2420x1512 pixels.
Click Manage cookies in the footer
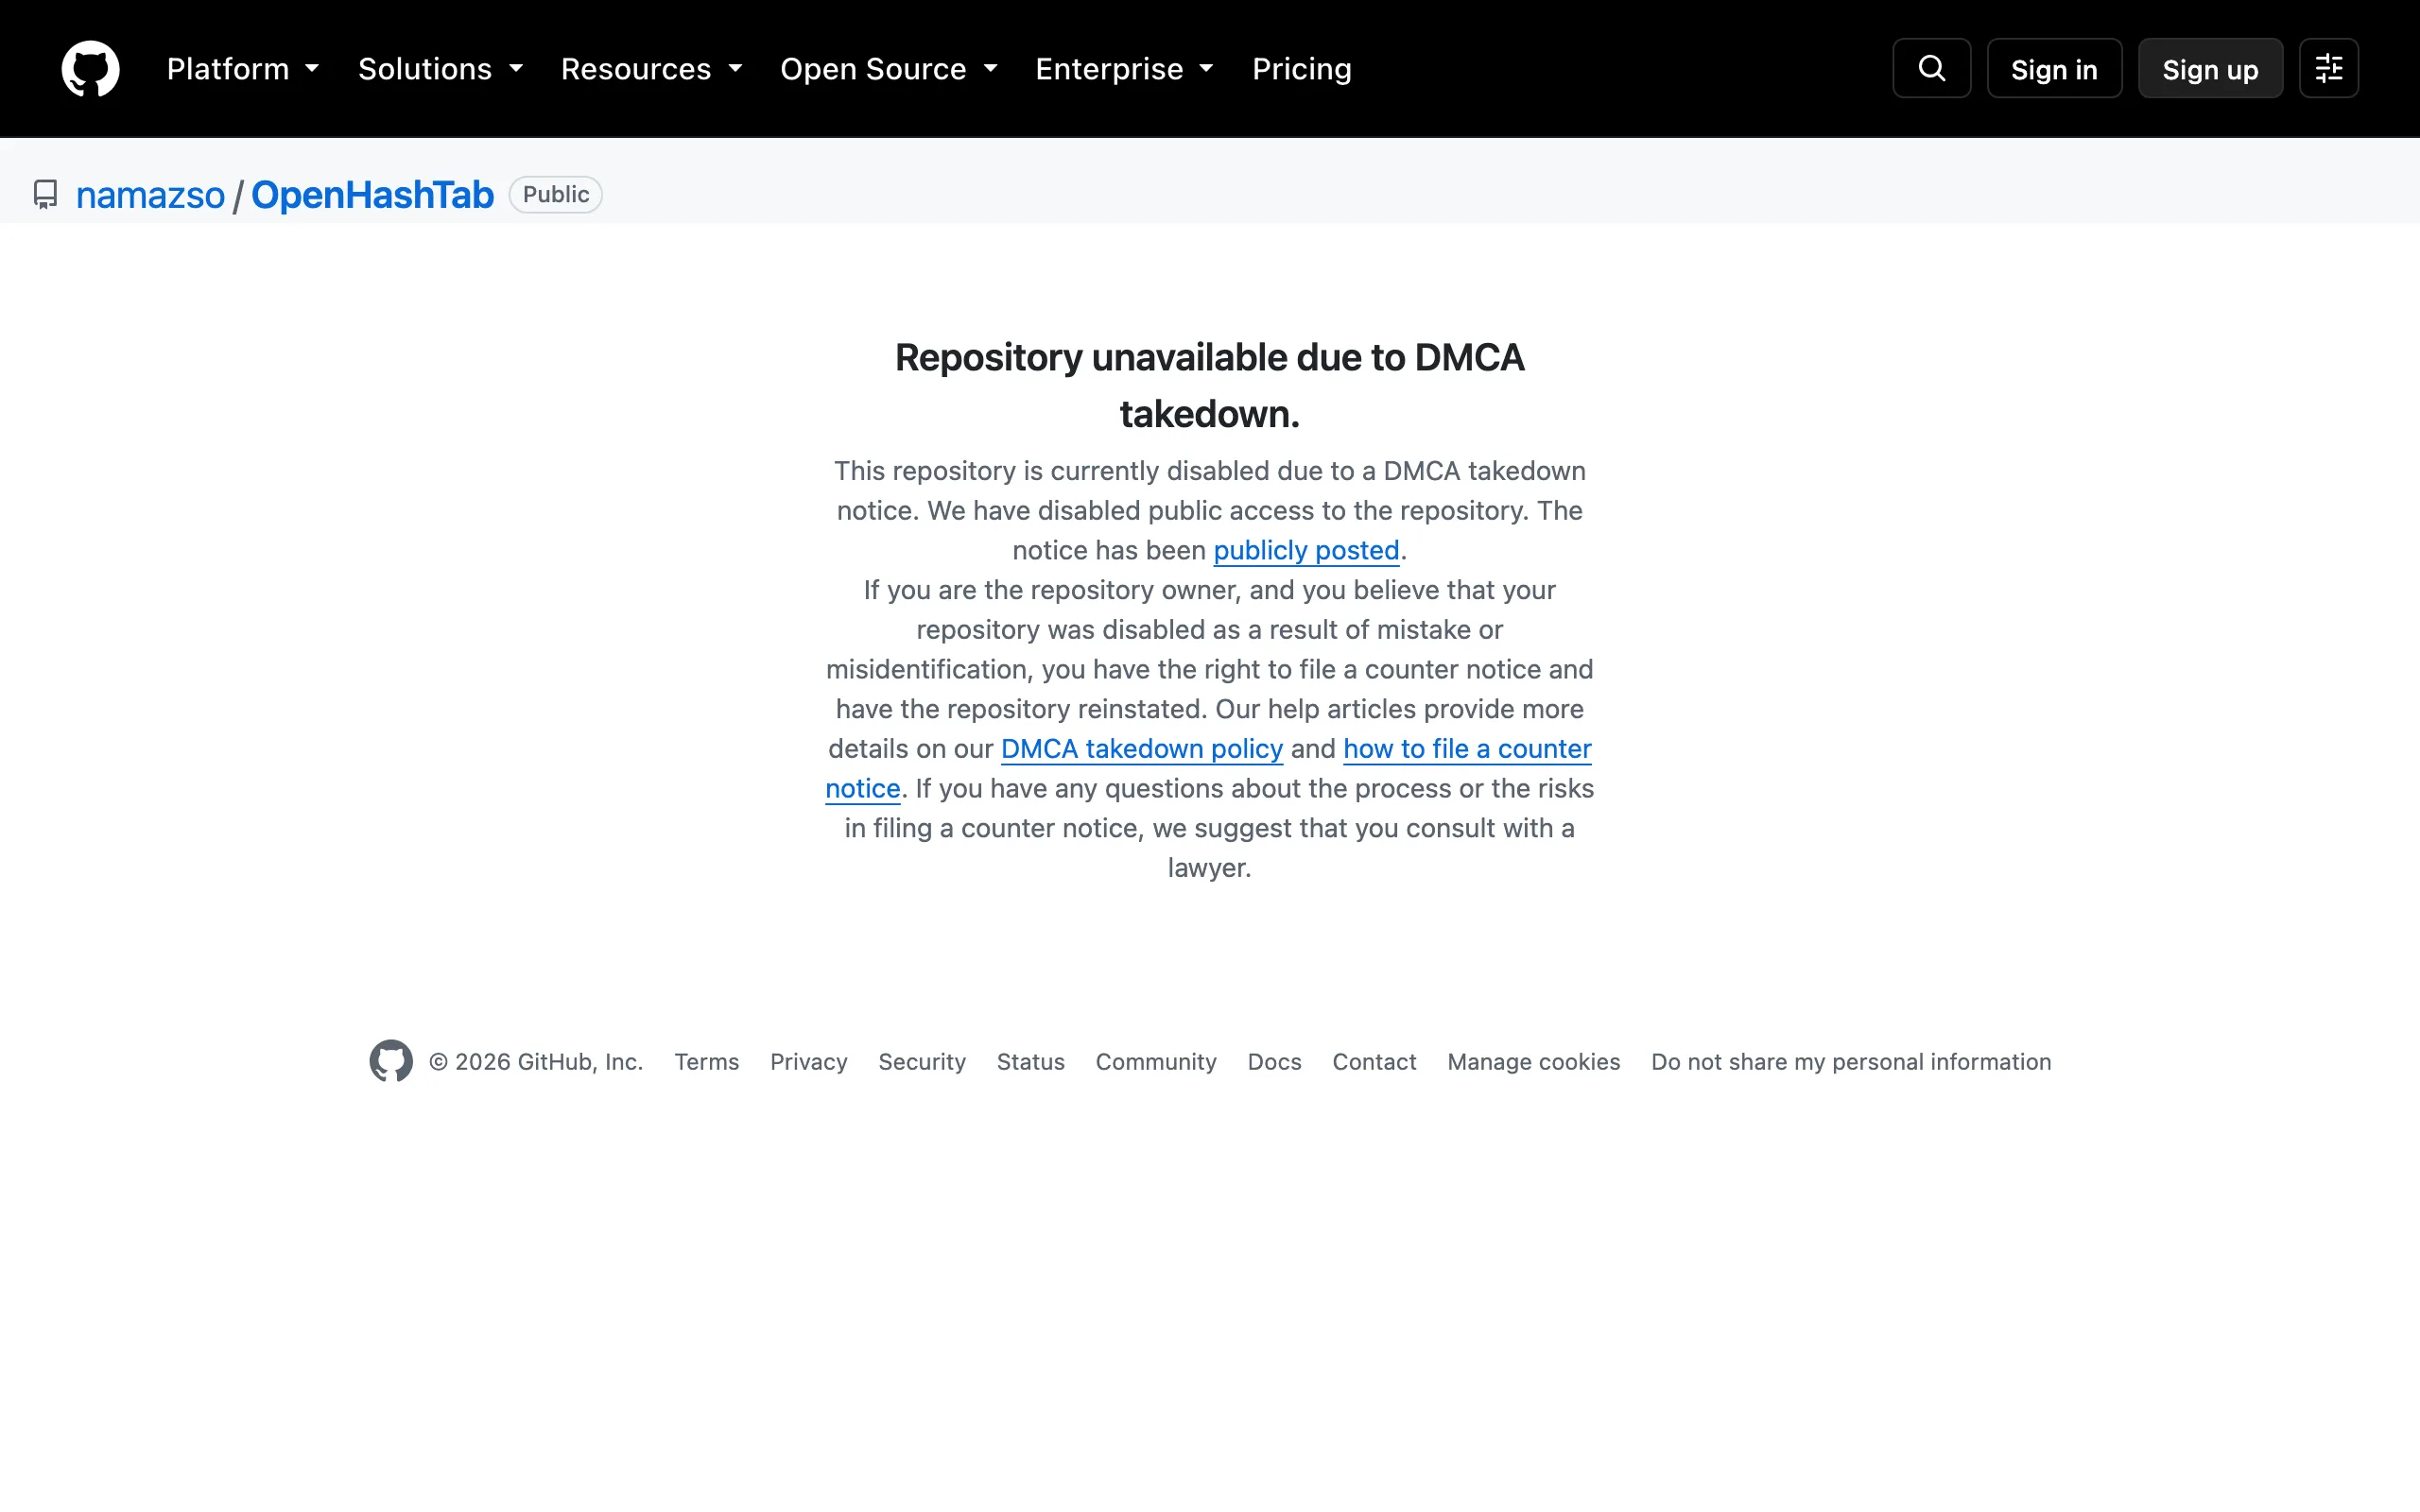(1533, 1062)
